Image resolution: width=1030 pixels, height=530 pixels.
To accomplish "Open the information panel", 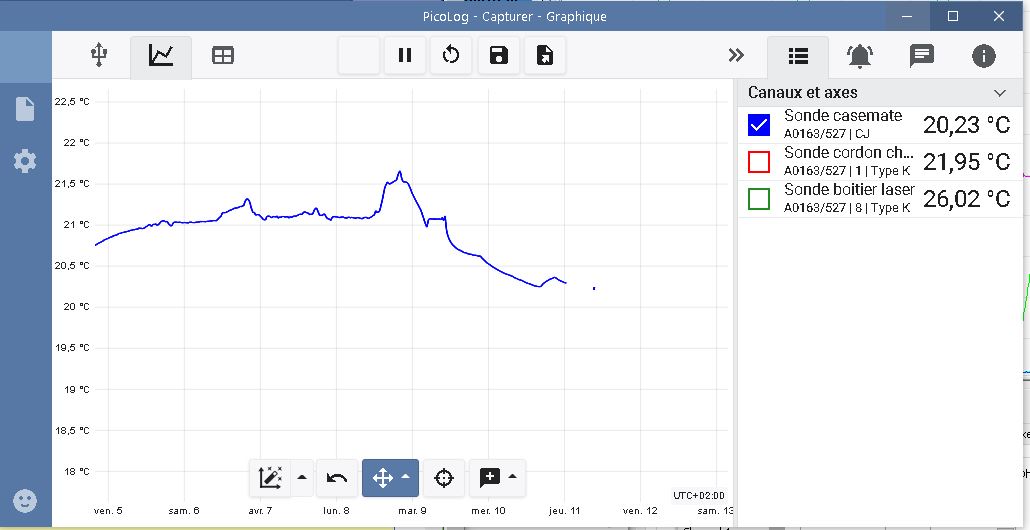I will coord(983,56).
